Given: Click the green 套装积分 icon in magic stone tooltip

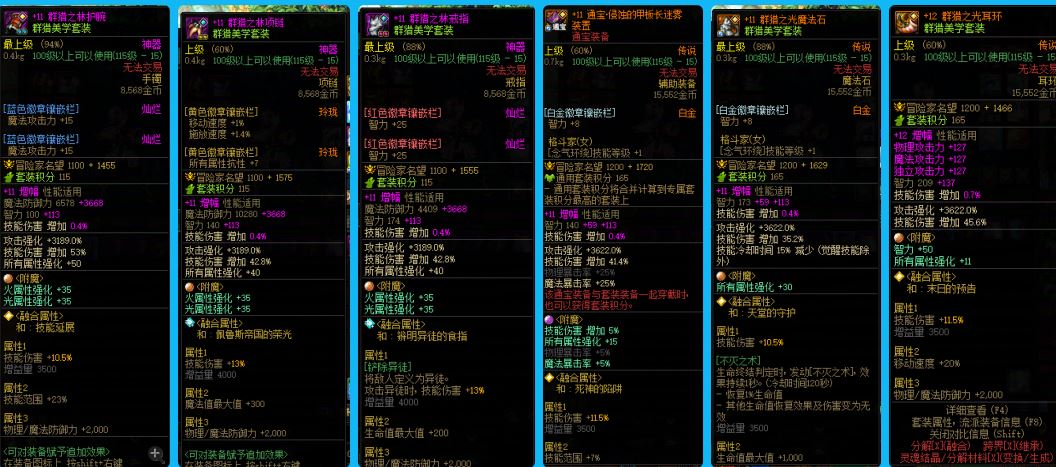Looking at the screenshot, I should click(x=721, y=175).
